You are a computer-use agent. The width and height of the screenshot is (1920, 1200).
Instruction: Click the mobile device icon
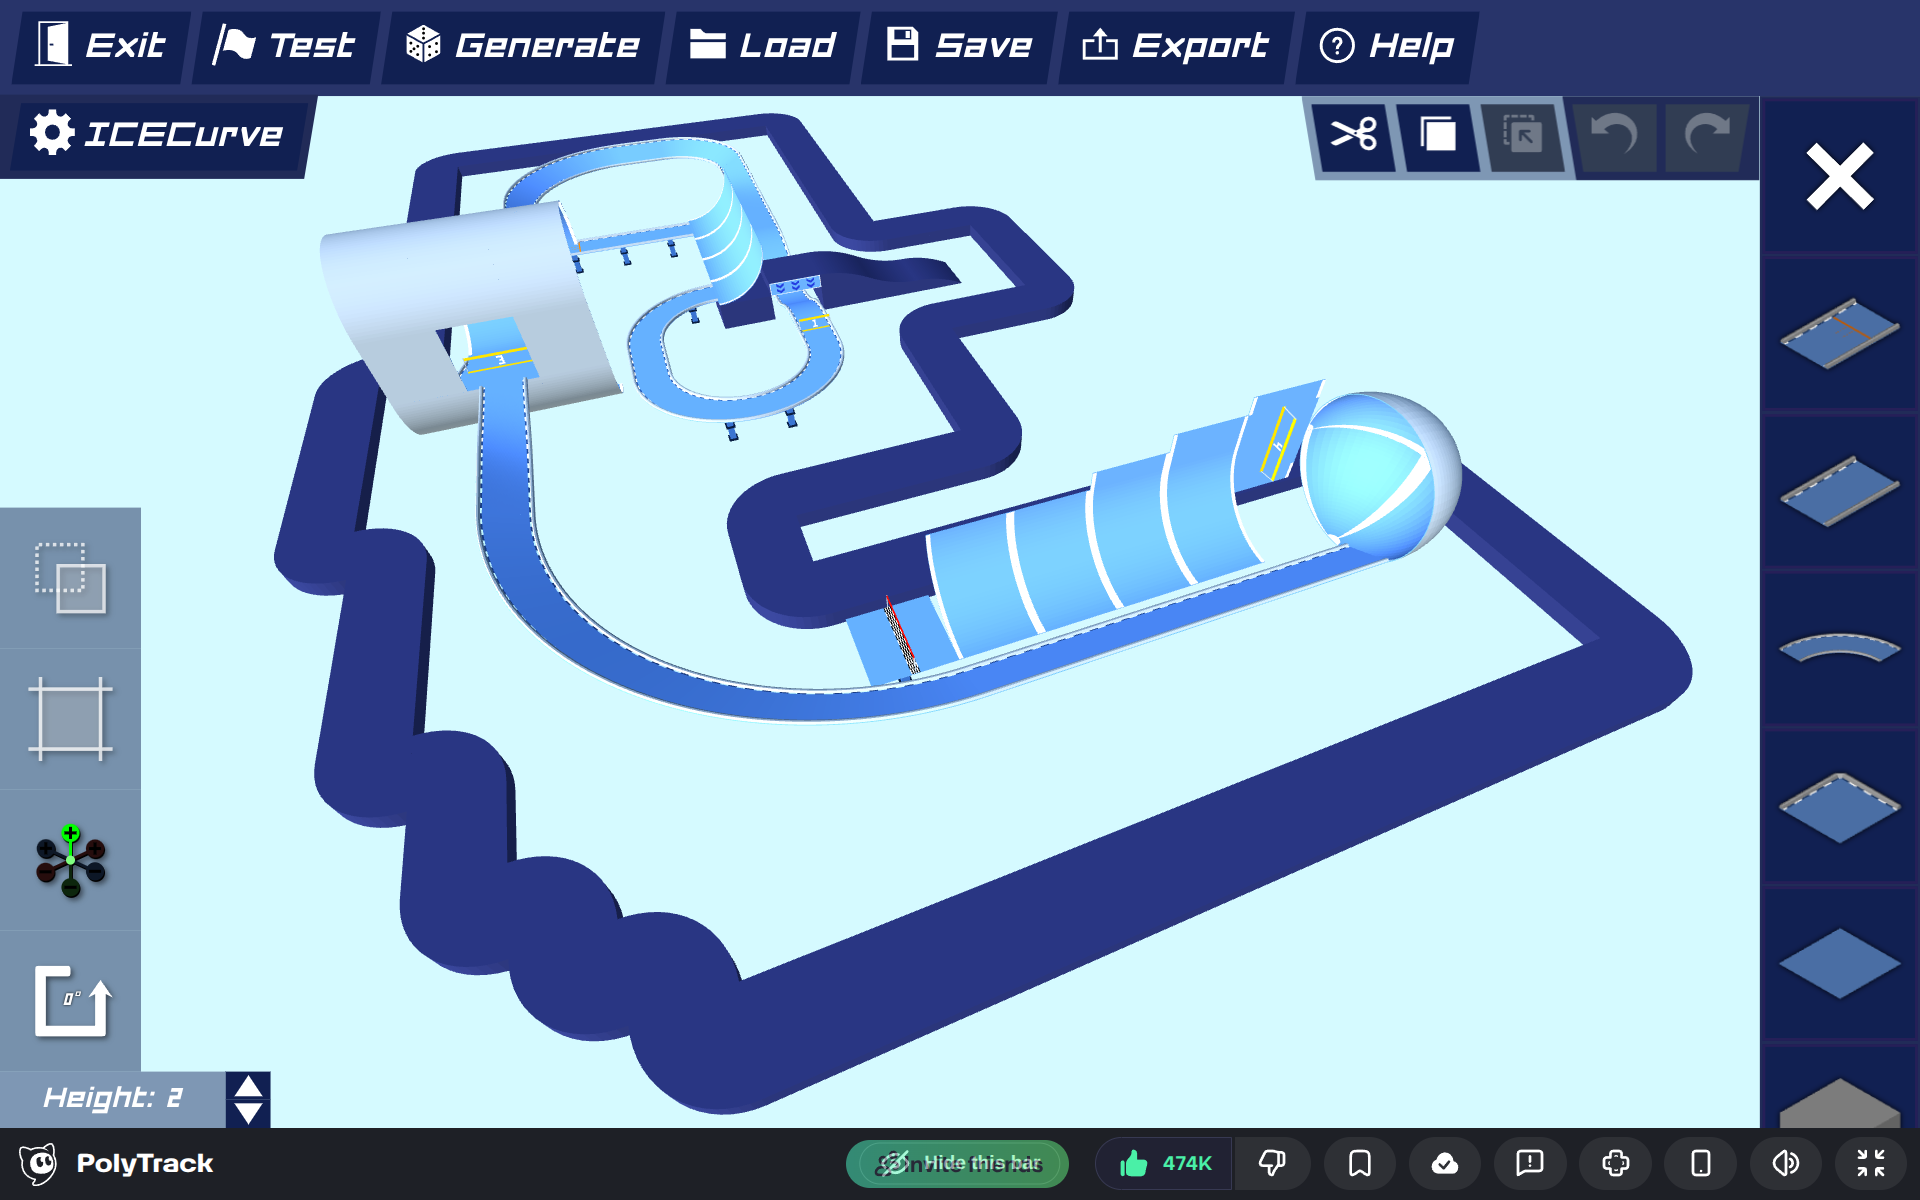coord(1700,1164)
